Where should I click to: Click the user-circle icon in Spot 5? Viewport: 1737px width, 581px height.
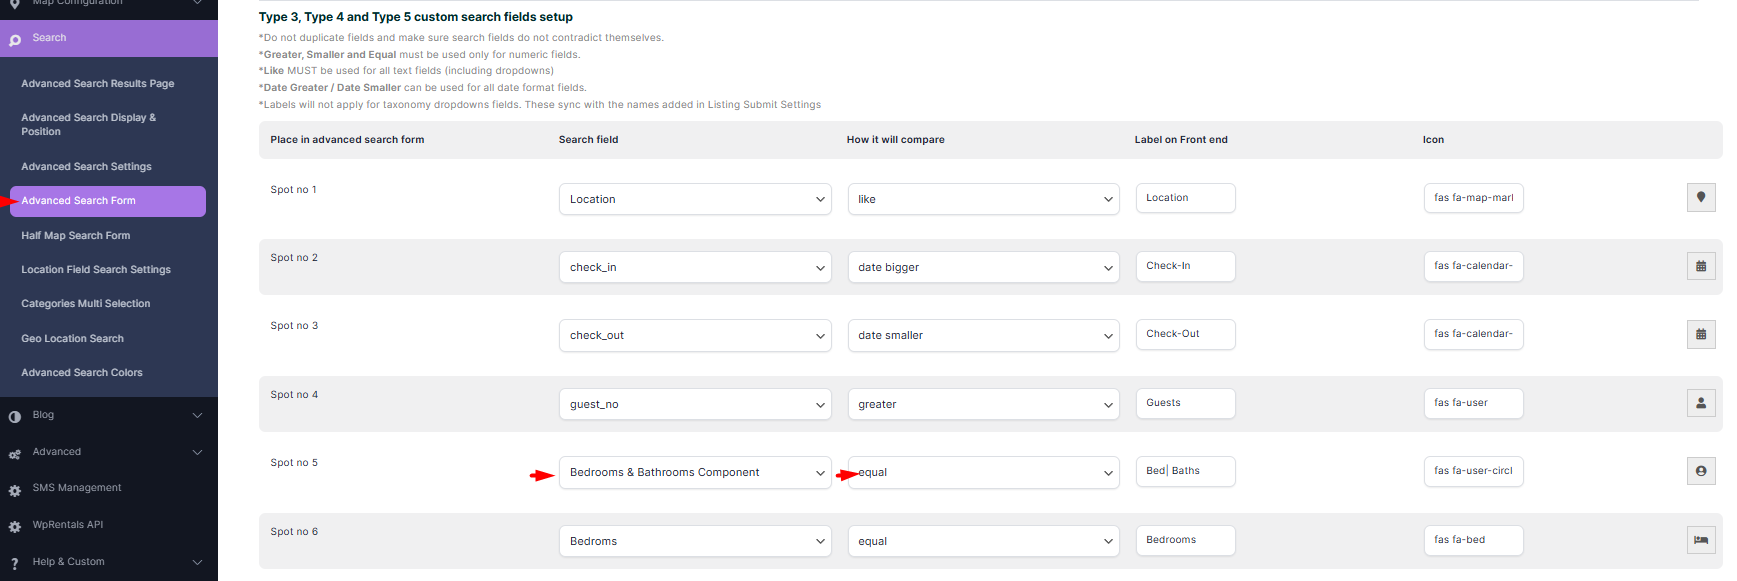(1700, 471)
